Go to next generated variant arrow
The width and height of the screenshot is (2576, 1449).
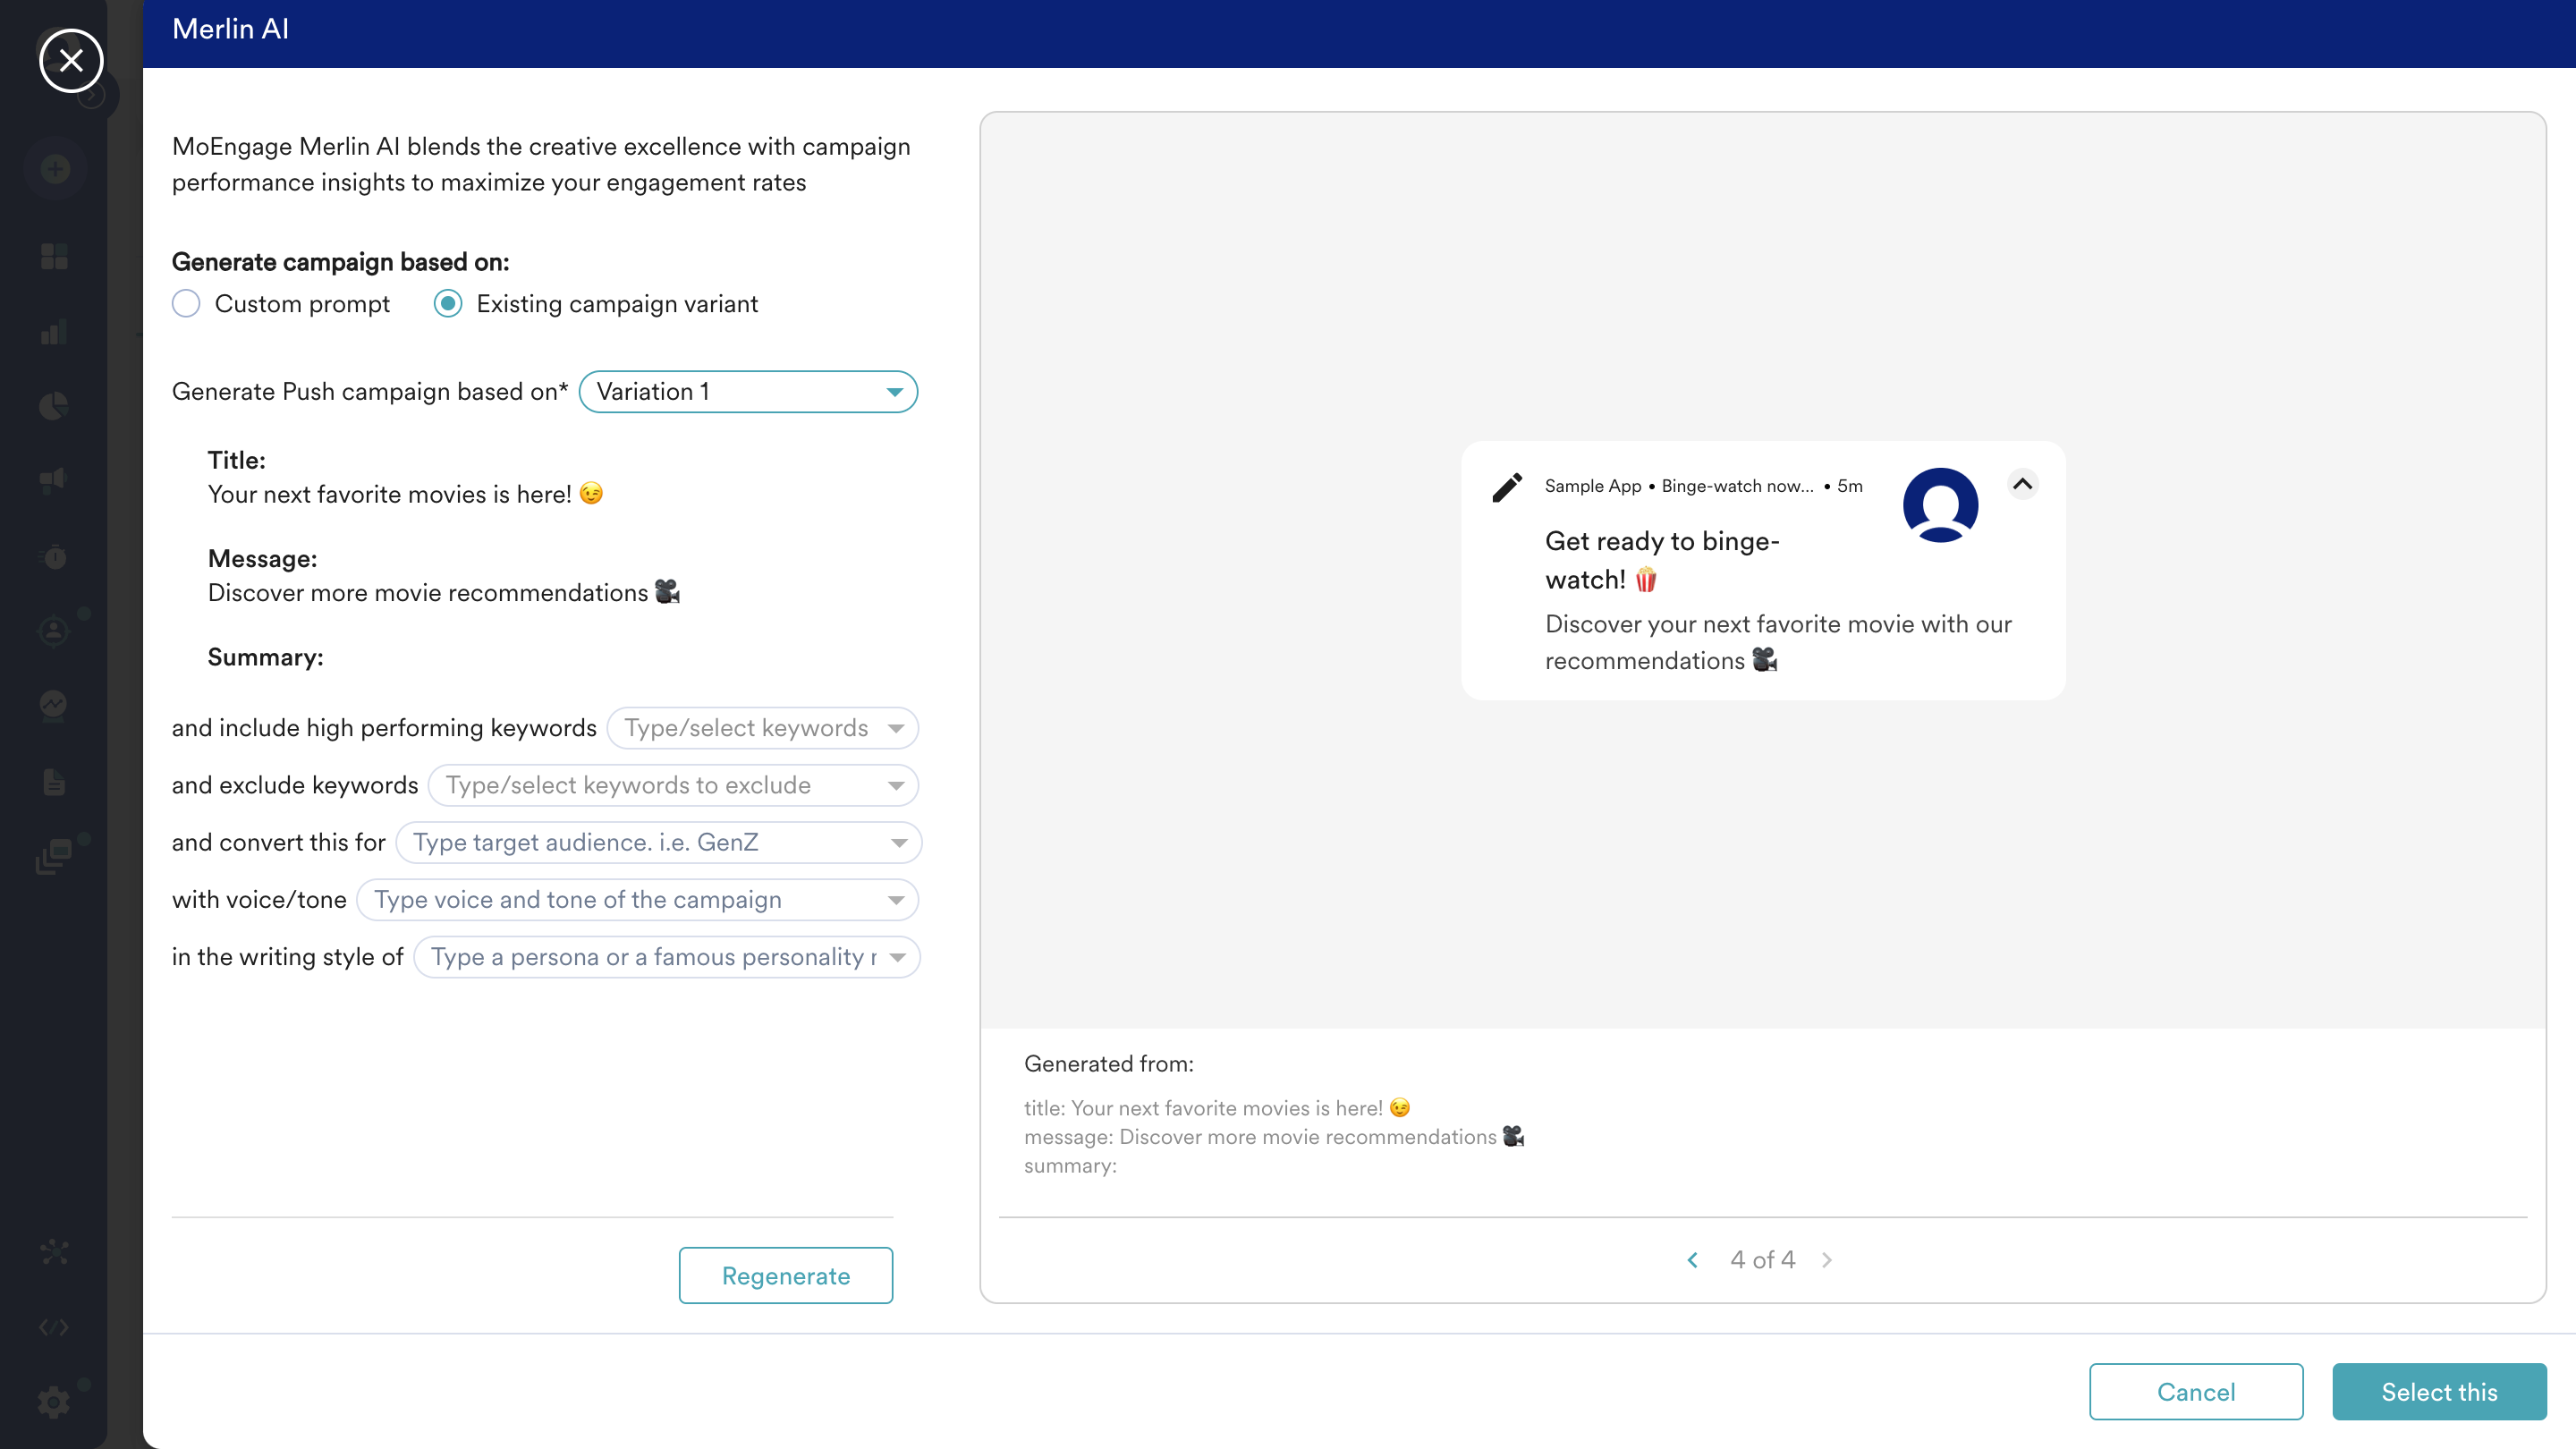[1827, 1260]
